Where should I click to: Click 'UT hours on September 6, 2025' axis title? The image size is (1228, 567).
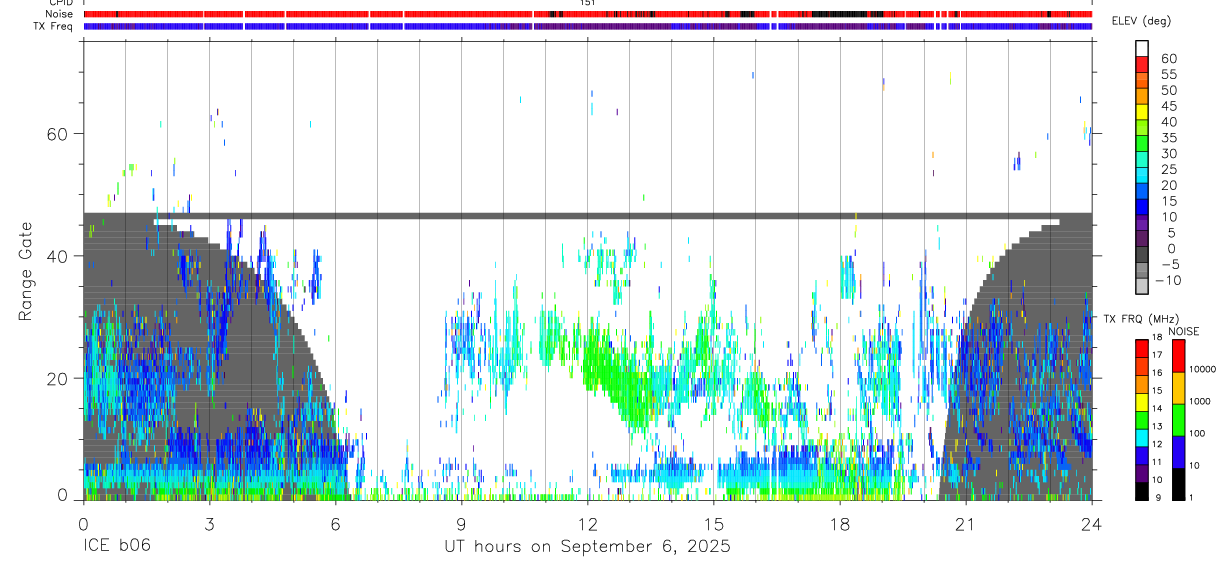588,547
